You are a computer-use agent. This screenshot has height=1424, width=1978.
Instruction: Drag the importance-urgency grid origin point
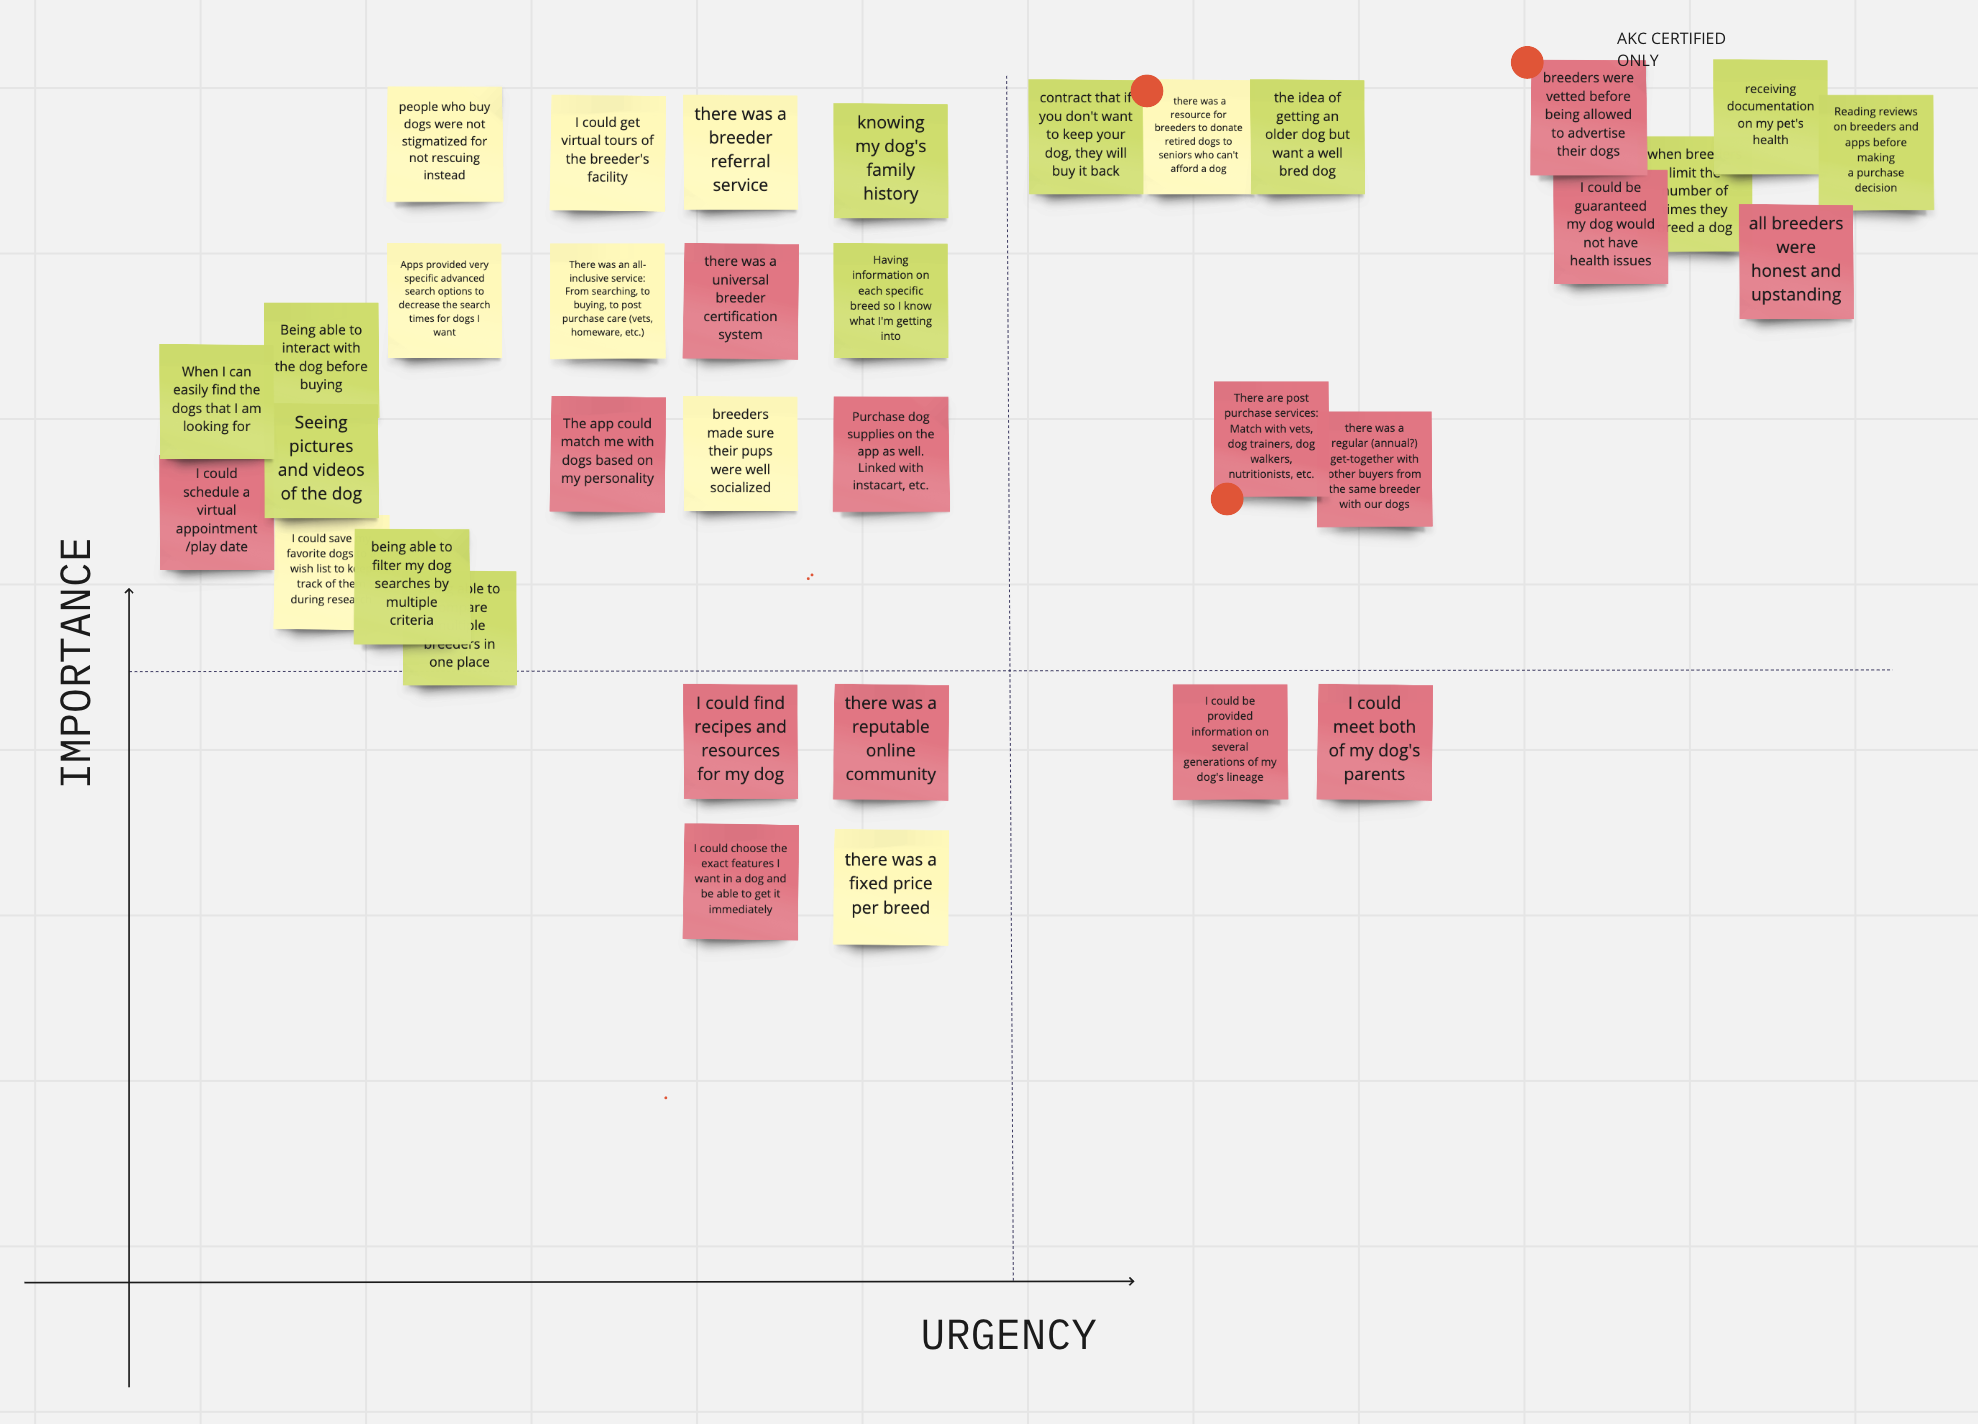tap(129, 1283)
